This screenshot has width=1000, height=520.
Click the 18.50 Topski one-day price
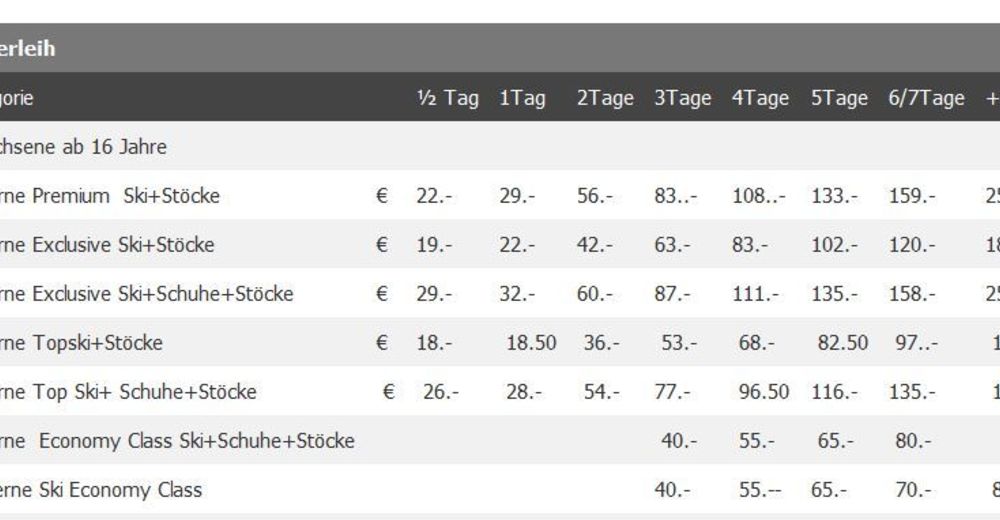point(531,343)
